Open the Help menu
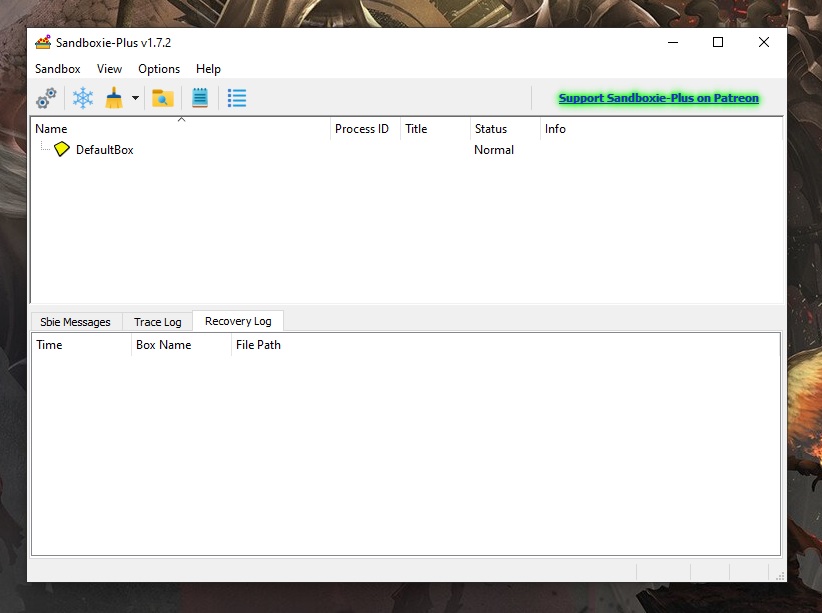 (x=208, y=69)
